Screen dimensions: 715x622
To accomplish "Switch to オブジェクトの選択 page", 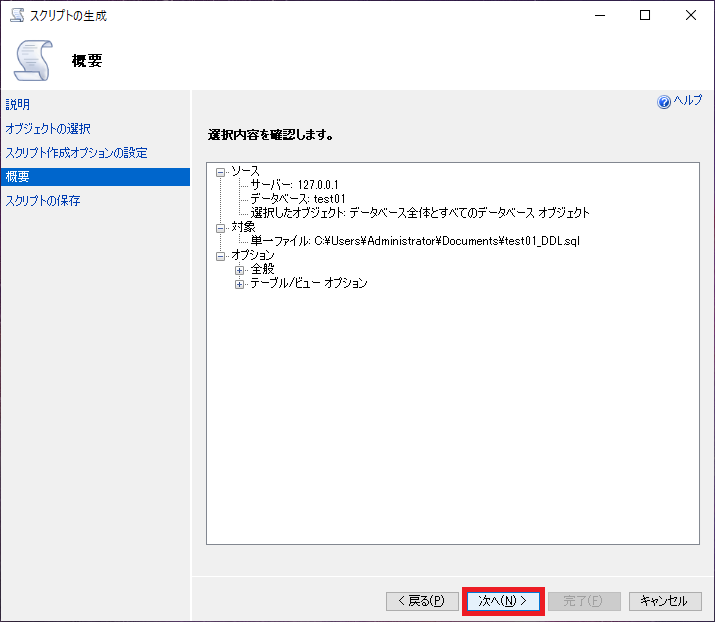I will (x=48, y=129).
